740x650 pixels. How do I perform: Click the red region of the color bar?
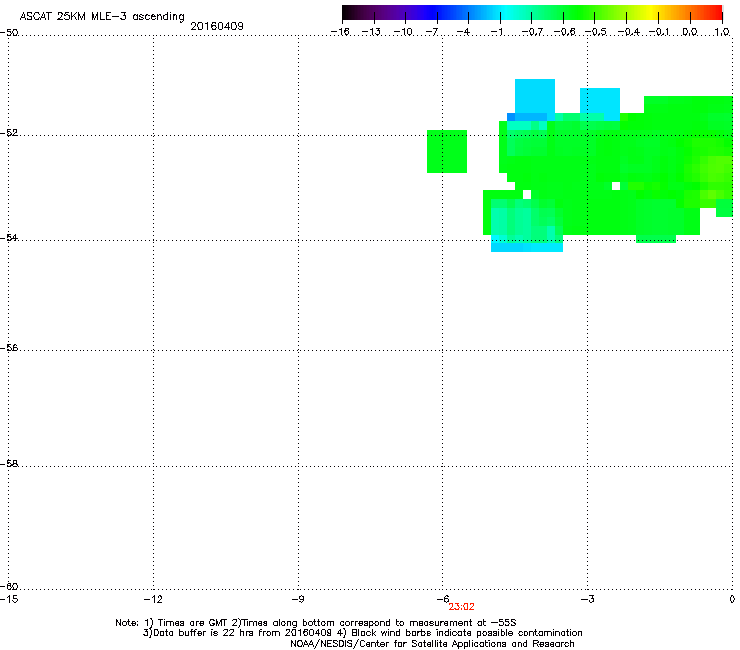(x=713, y=13)
